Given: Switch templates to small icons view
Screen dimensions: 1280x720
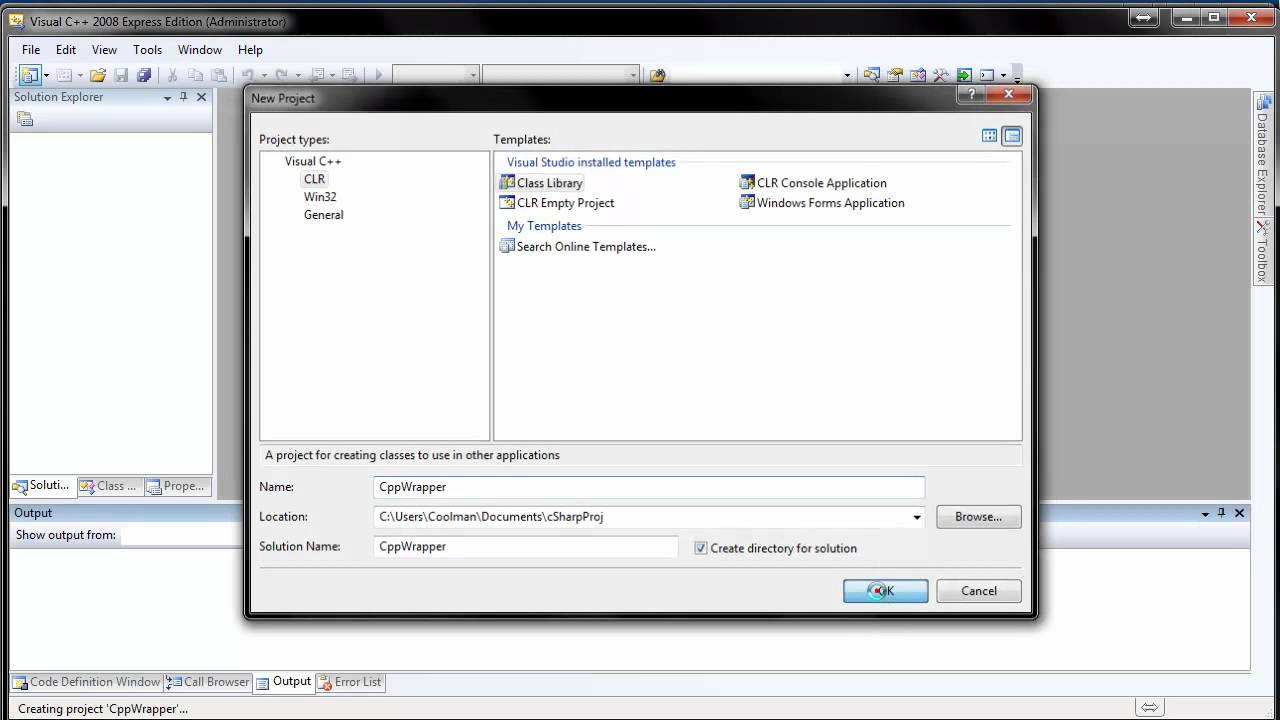Looking at the screenshot, I should 1012,136.
